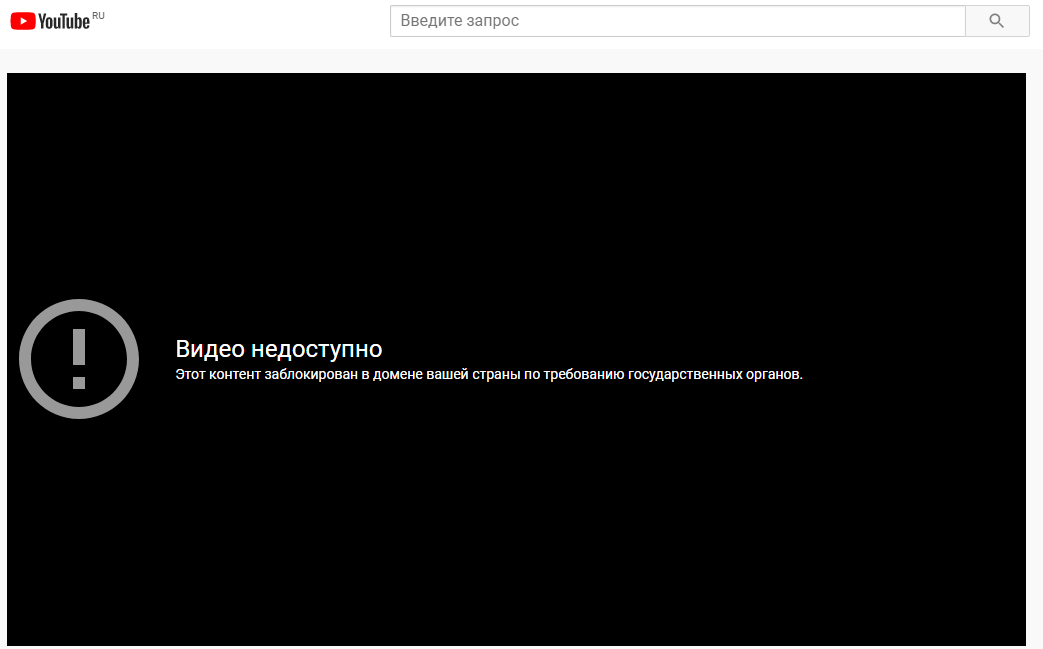Click the 'Видео недоступно' heading

[x=279, y=349]
